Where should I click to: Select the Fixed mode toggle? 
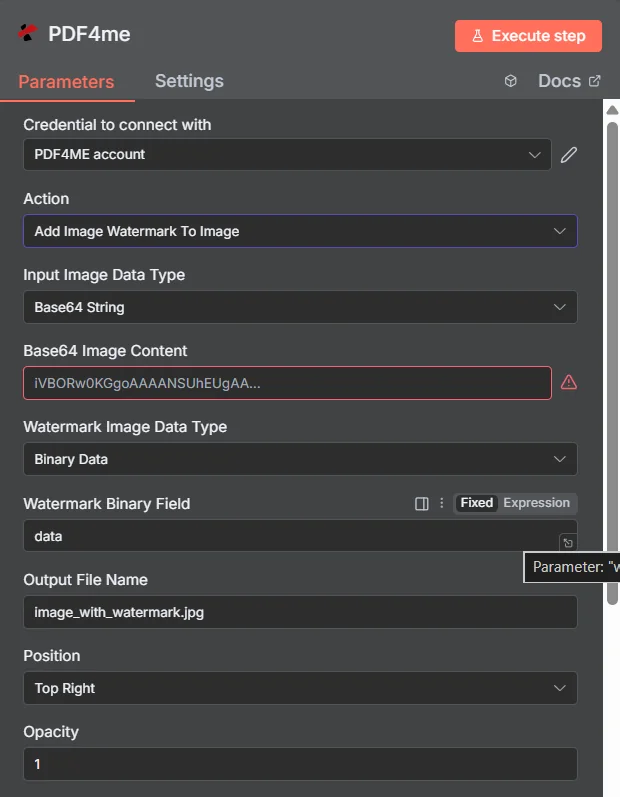point(476,503)
